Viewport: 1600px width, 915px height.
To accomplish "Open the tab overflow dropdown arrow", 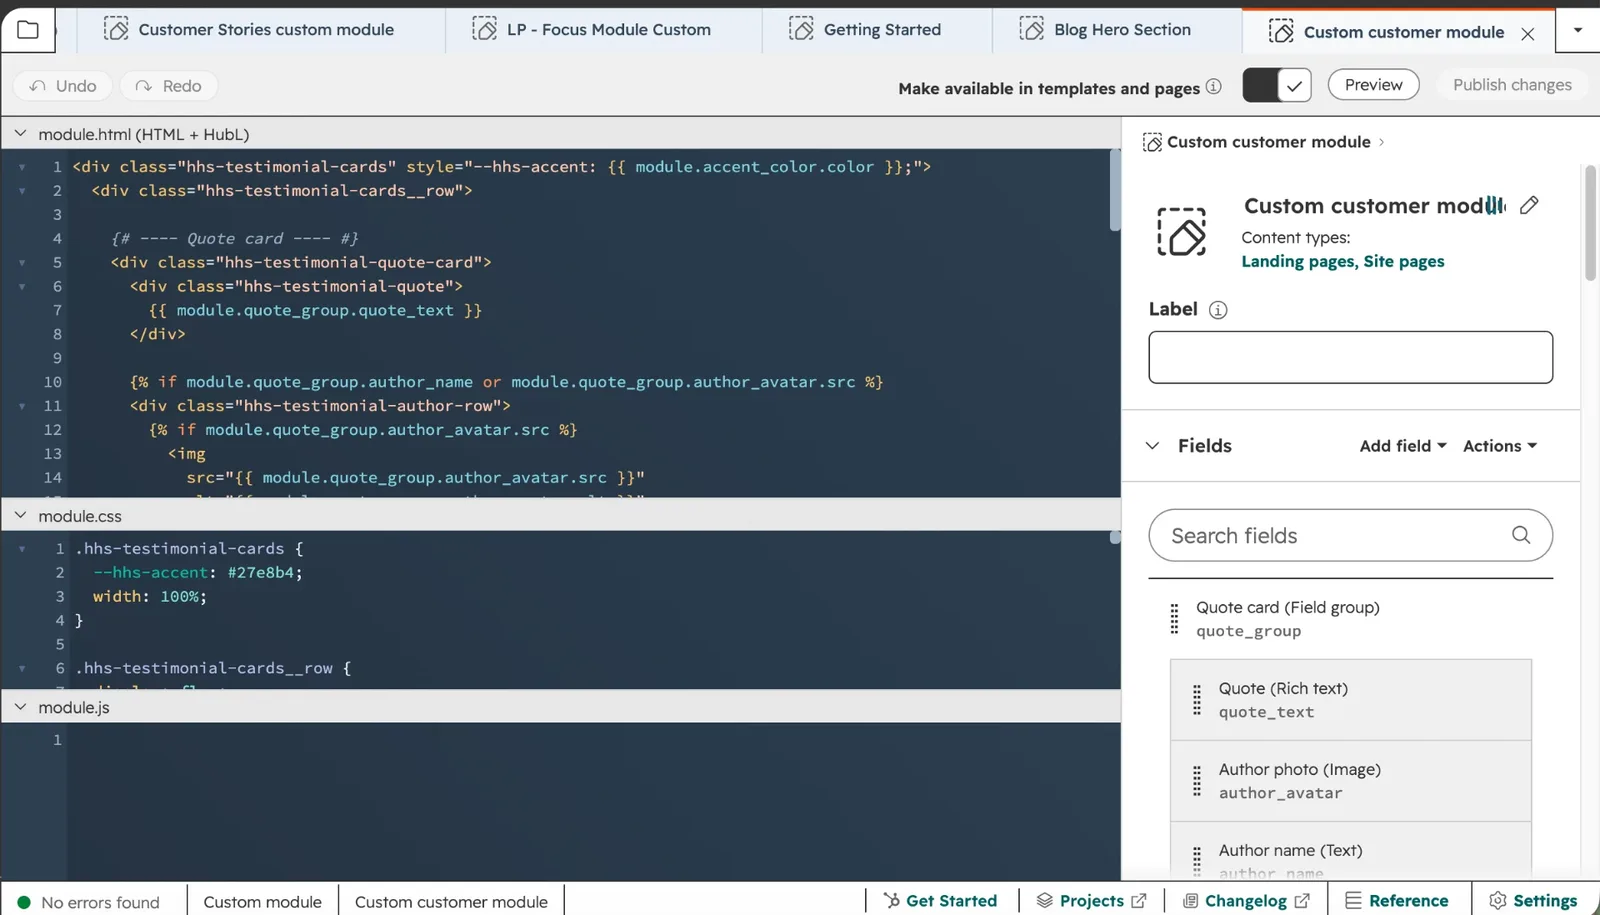I will point(1578,30).
